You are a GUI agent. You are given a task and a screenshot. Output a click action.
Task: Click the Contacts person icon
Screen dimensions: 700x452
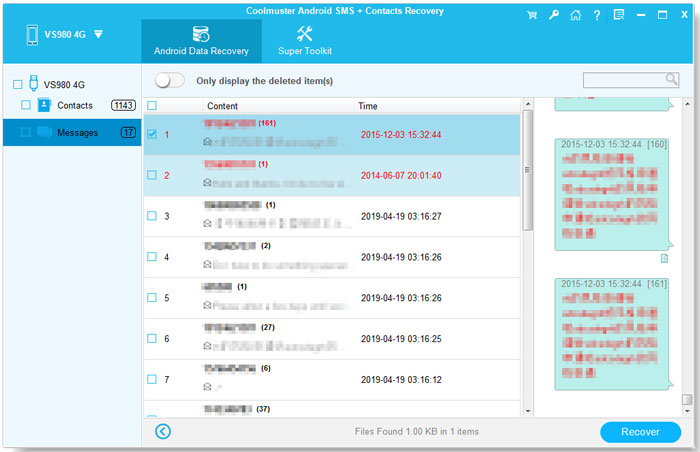pyautogui.click(x=44, y=105)
